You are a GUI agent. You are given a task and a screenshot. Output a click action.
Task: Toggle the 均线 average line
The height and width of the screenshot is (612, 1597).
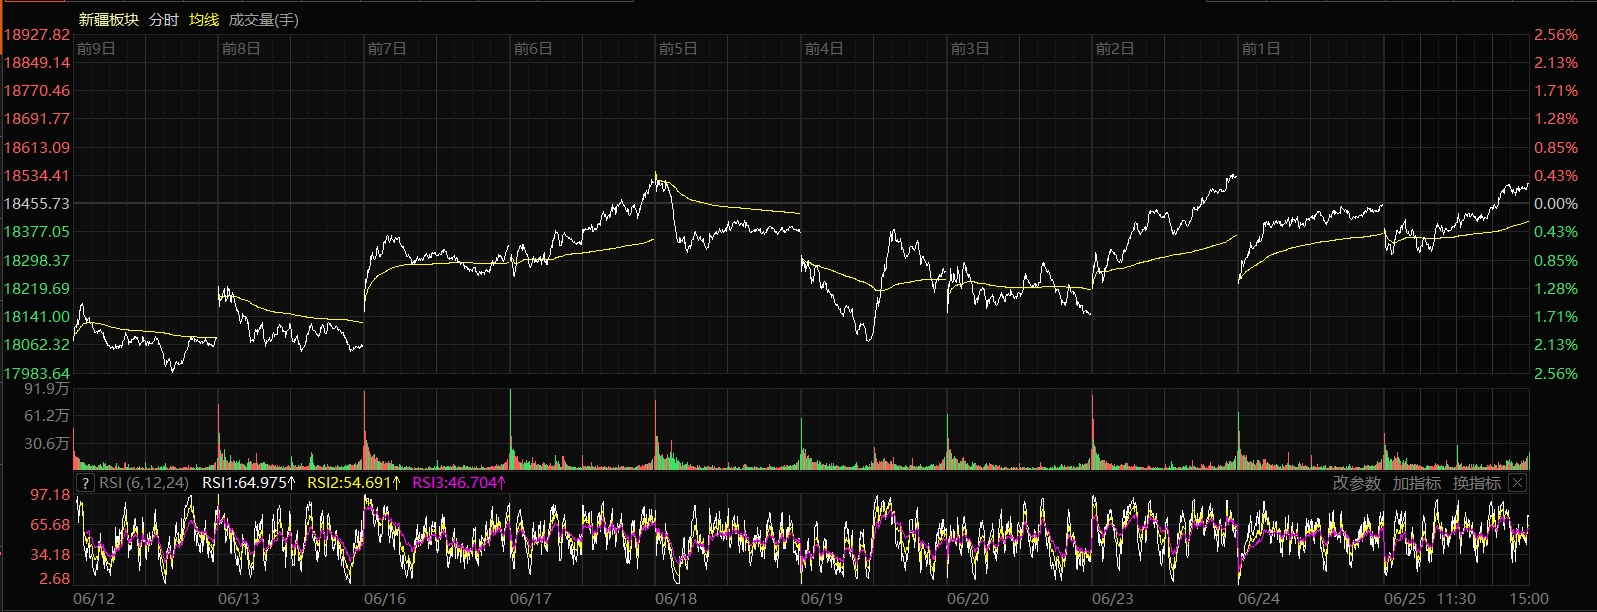pos(204,19)
